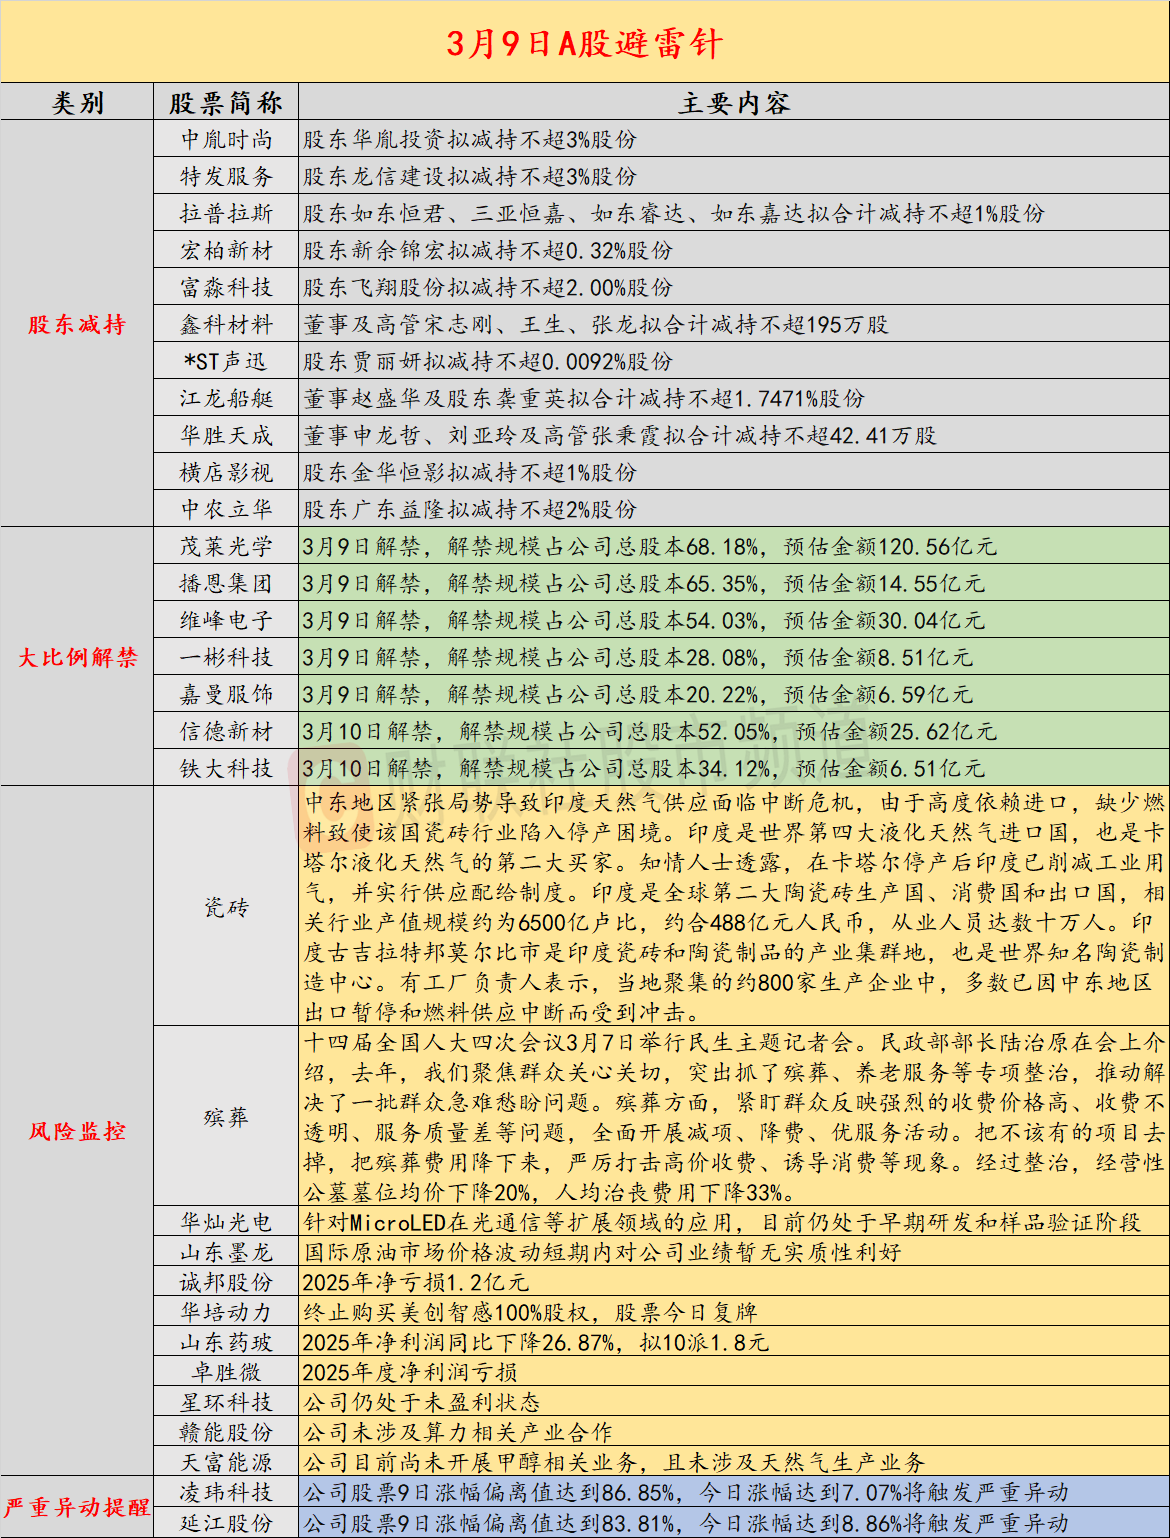
Task: Select the 股票简称 column header
Action: tap(226, 103)
